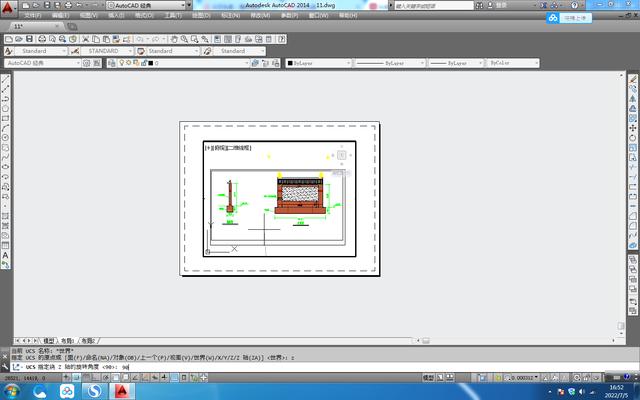Open the AutoCAD icon in Windows taskbar

[121, 391]
